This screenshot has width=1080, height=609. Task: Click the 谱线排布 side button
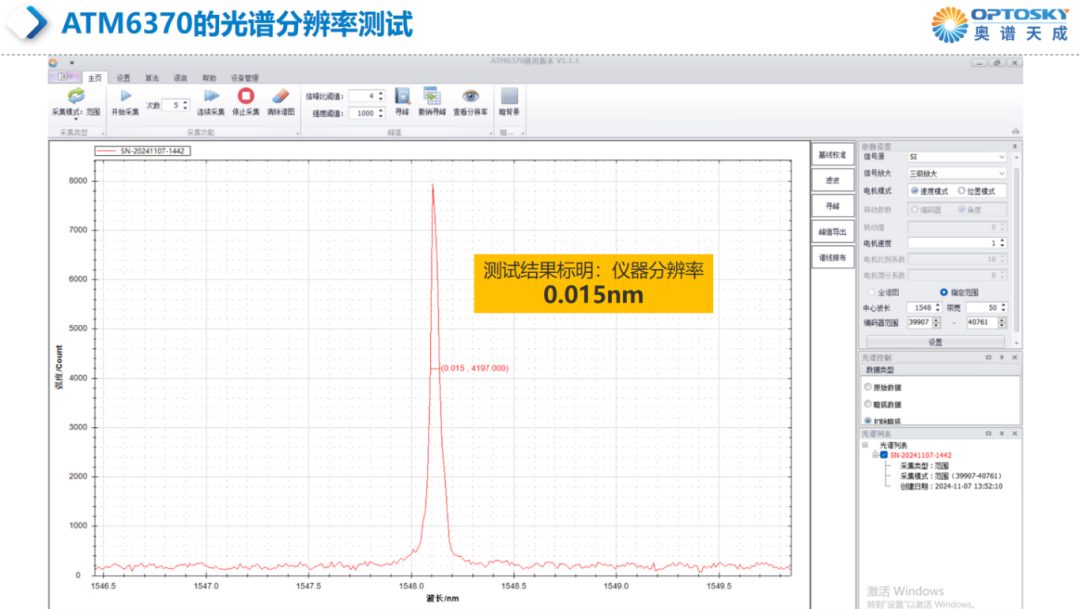click(833, 258)
